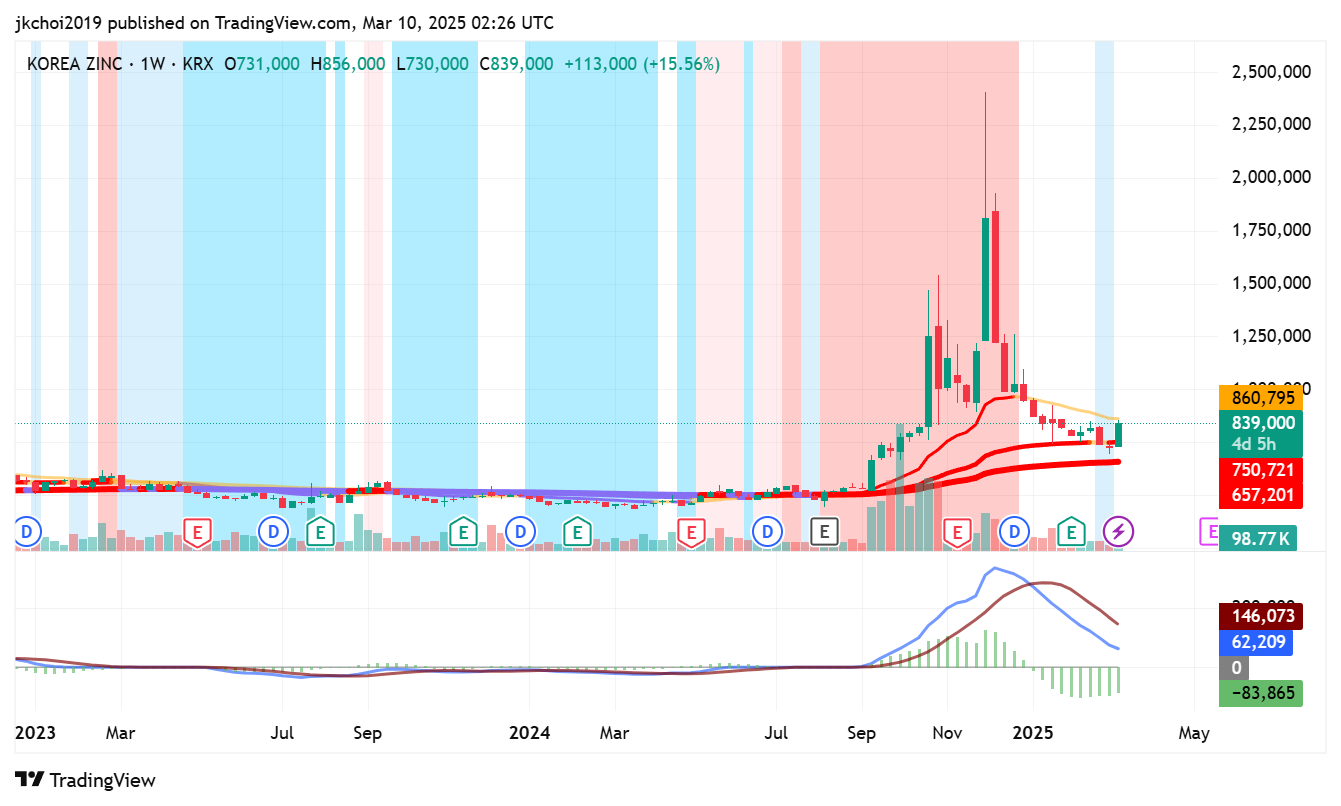Click the high value H856,000

coord(348,63)
